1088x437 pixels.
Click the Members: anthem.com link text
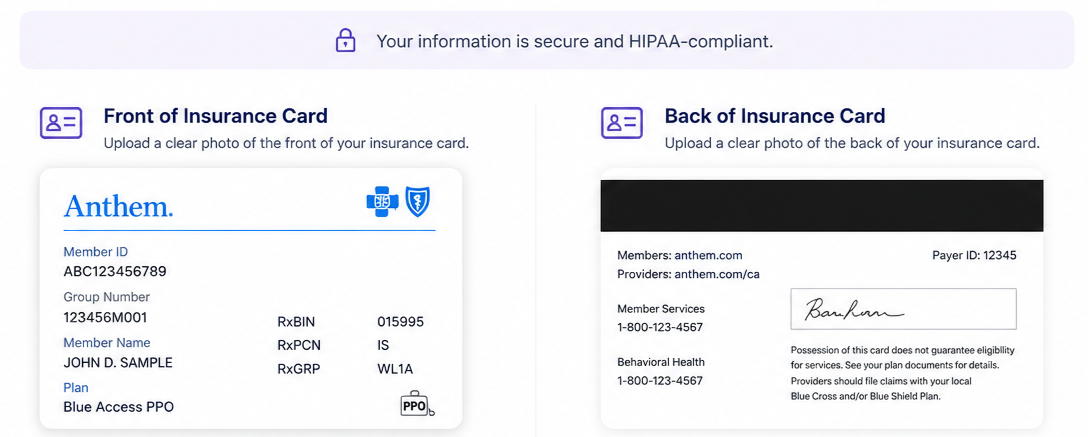coord(680,255)
